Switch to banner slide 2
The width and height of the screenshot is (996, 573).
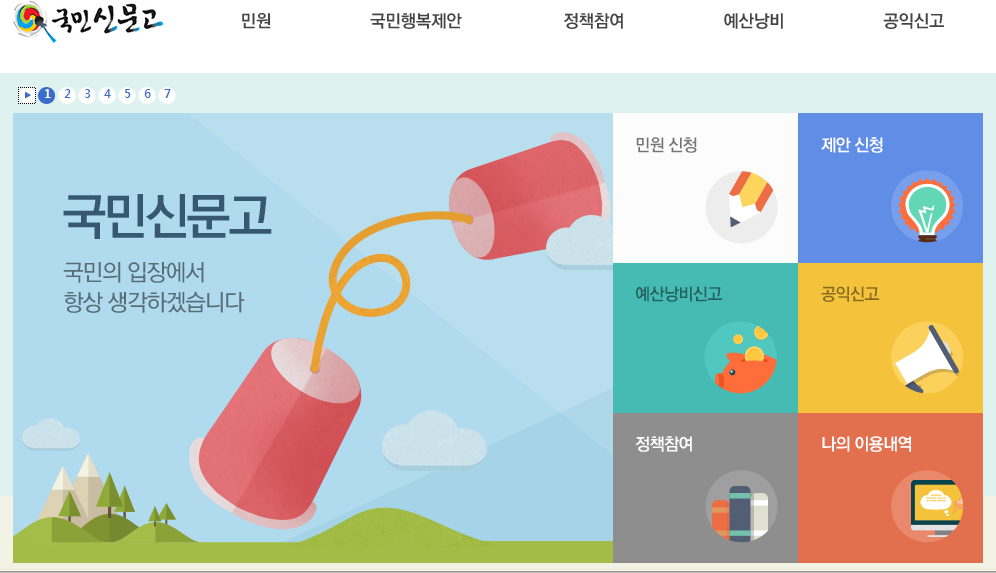pos(67,95)
